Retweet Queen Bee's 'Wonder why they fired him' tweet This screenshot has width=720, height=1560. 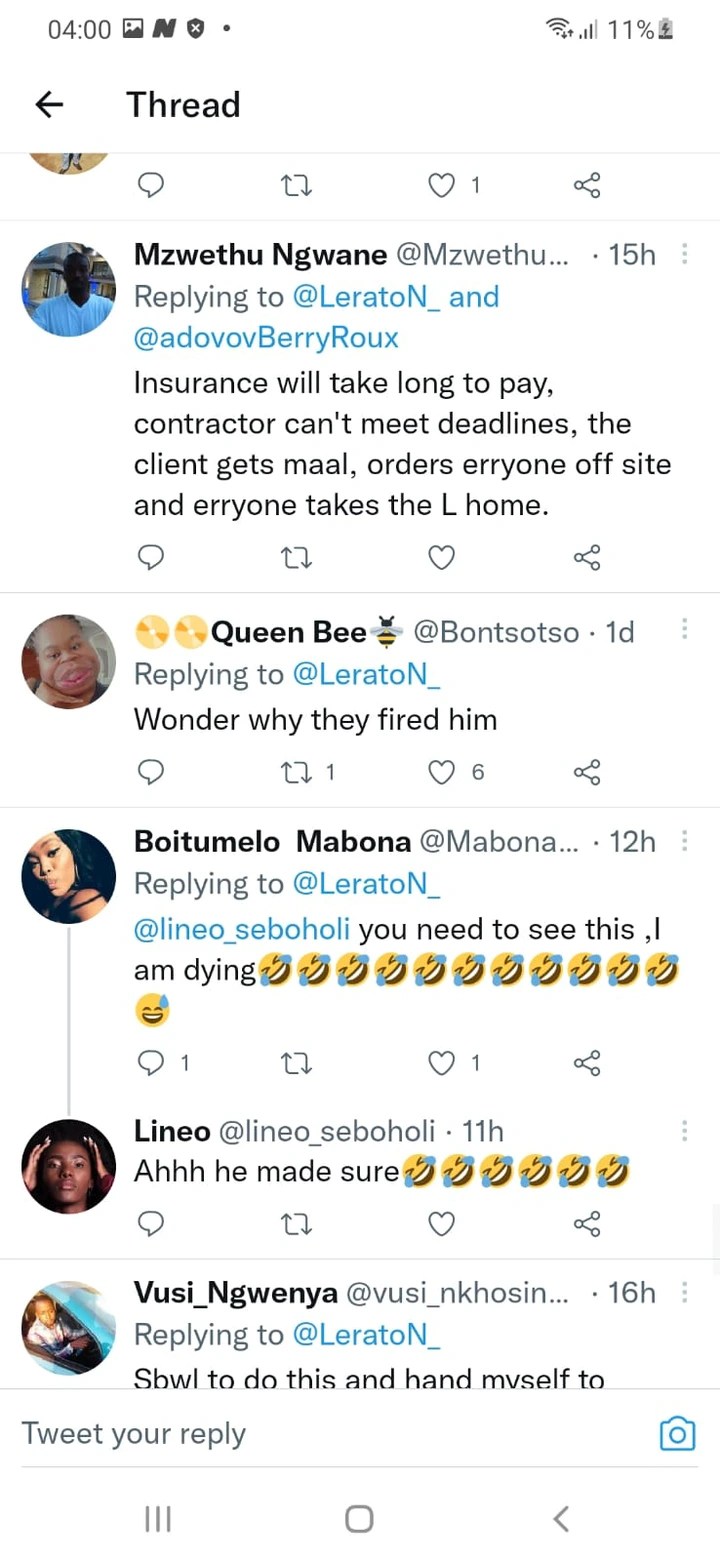[296, 772]
